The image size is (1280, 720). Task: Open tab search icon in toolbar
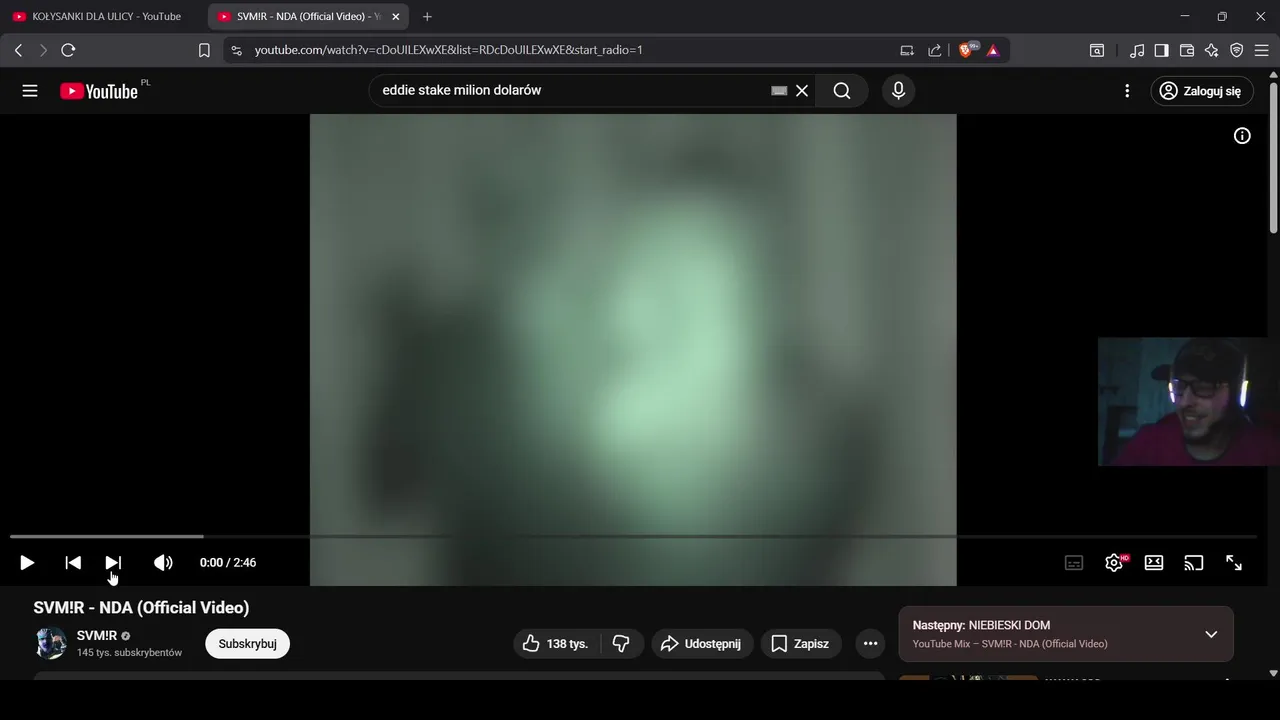(x=1097, y=50)
